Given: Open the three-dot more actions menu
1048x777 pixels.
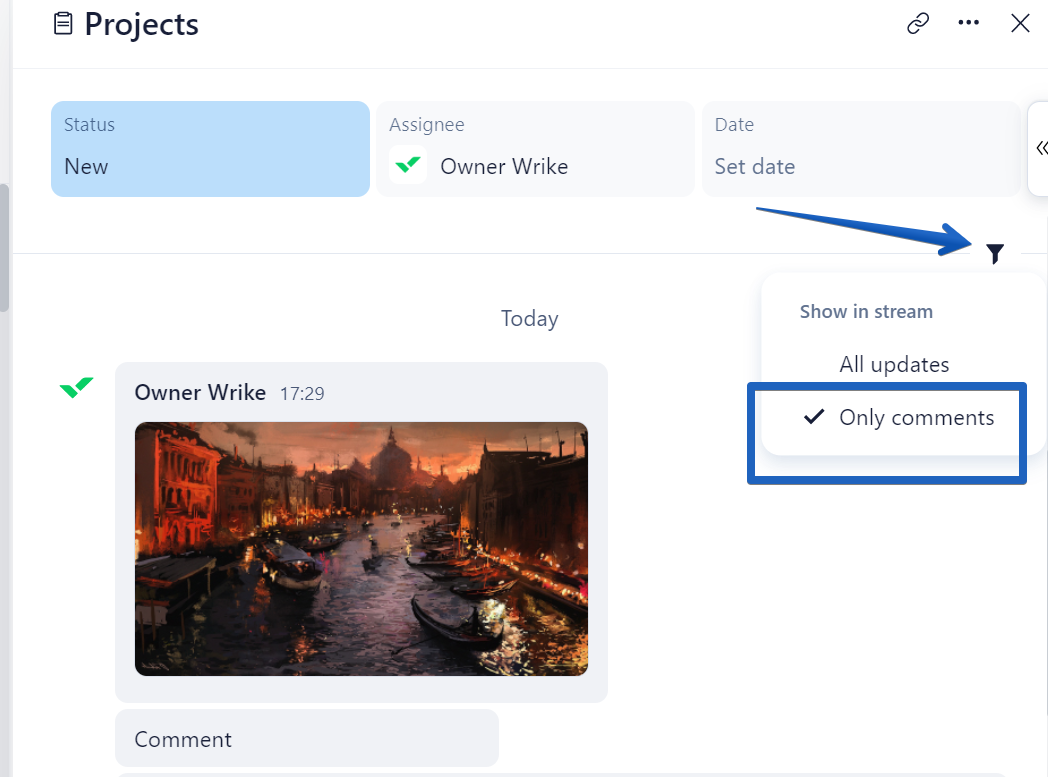Looking at the screenshot, I should tap(968, 23).
